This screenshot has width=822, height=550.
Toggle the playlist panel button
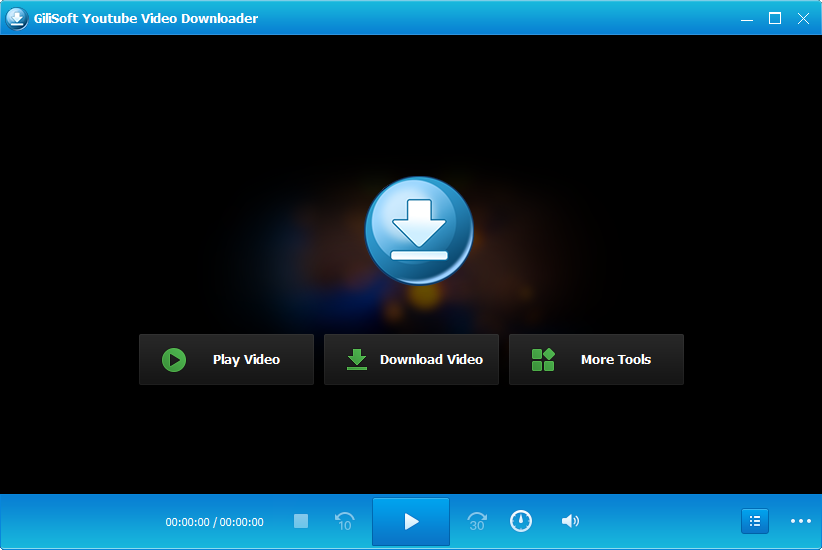point(755,521)
